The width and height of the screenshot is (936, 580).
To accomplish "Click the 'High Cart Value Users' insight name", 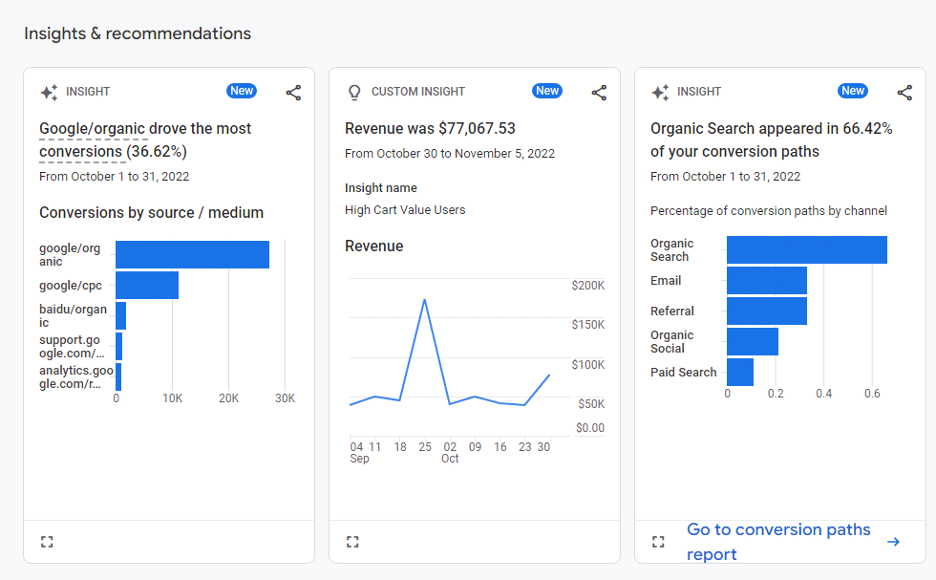I will [x=405, y=210].
